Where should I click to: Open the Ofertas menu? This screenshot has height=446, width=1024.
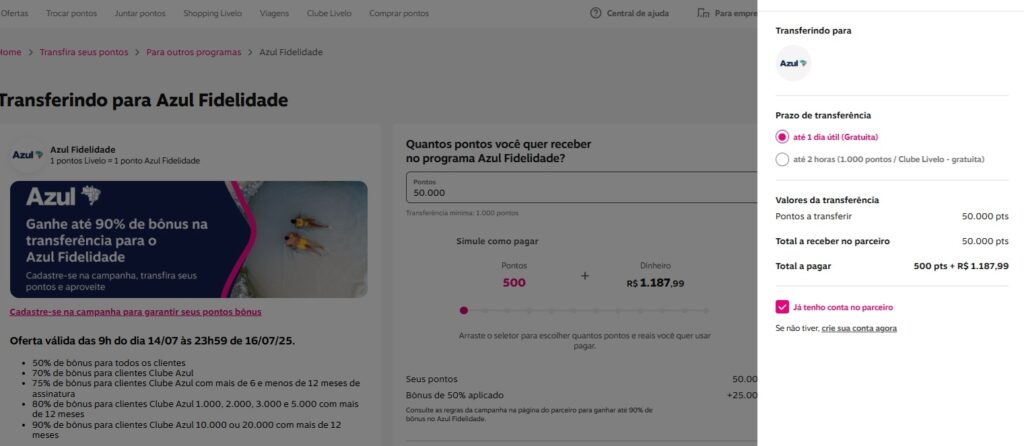coord(15,13)
